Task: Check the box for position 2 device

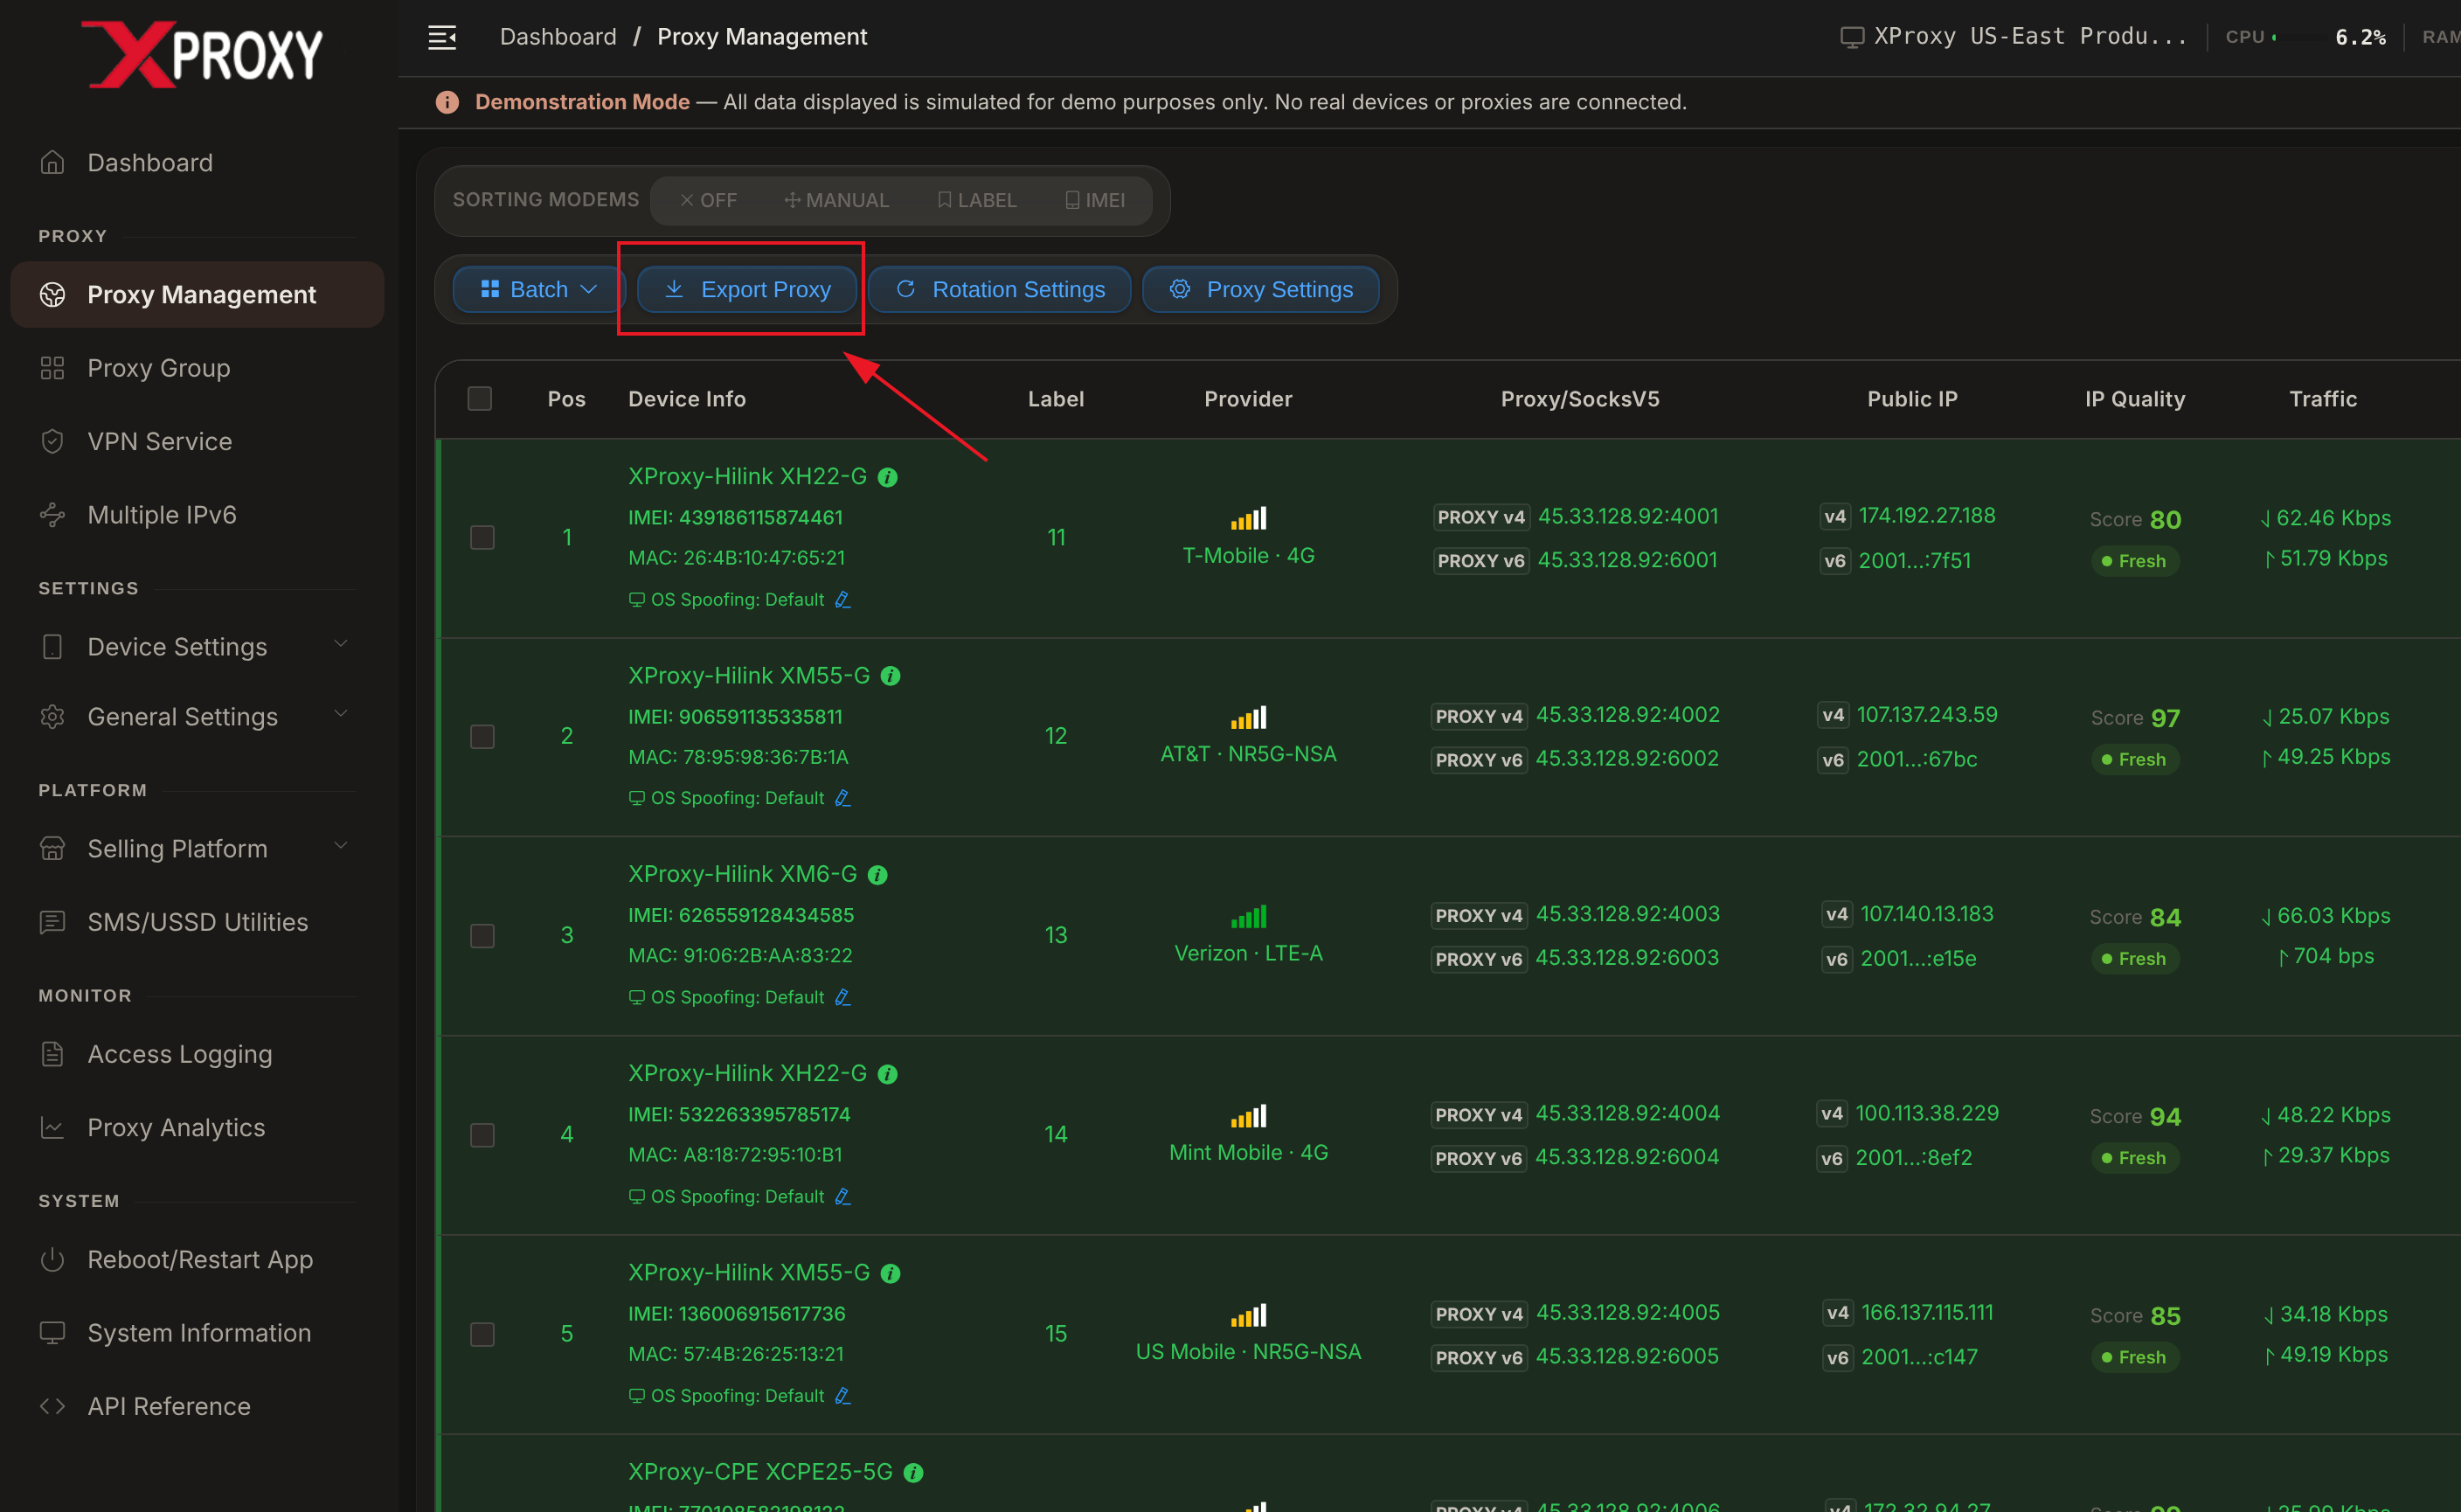Action: [x=482, y=737]
